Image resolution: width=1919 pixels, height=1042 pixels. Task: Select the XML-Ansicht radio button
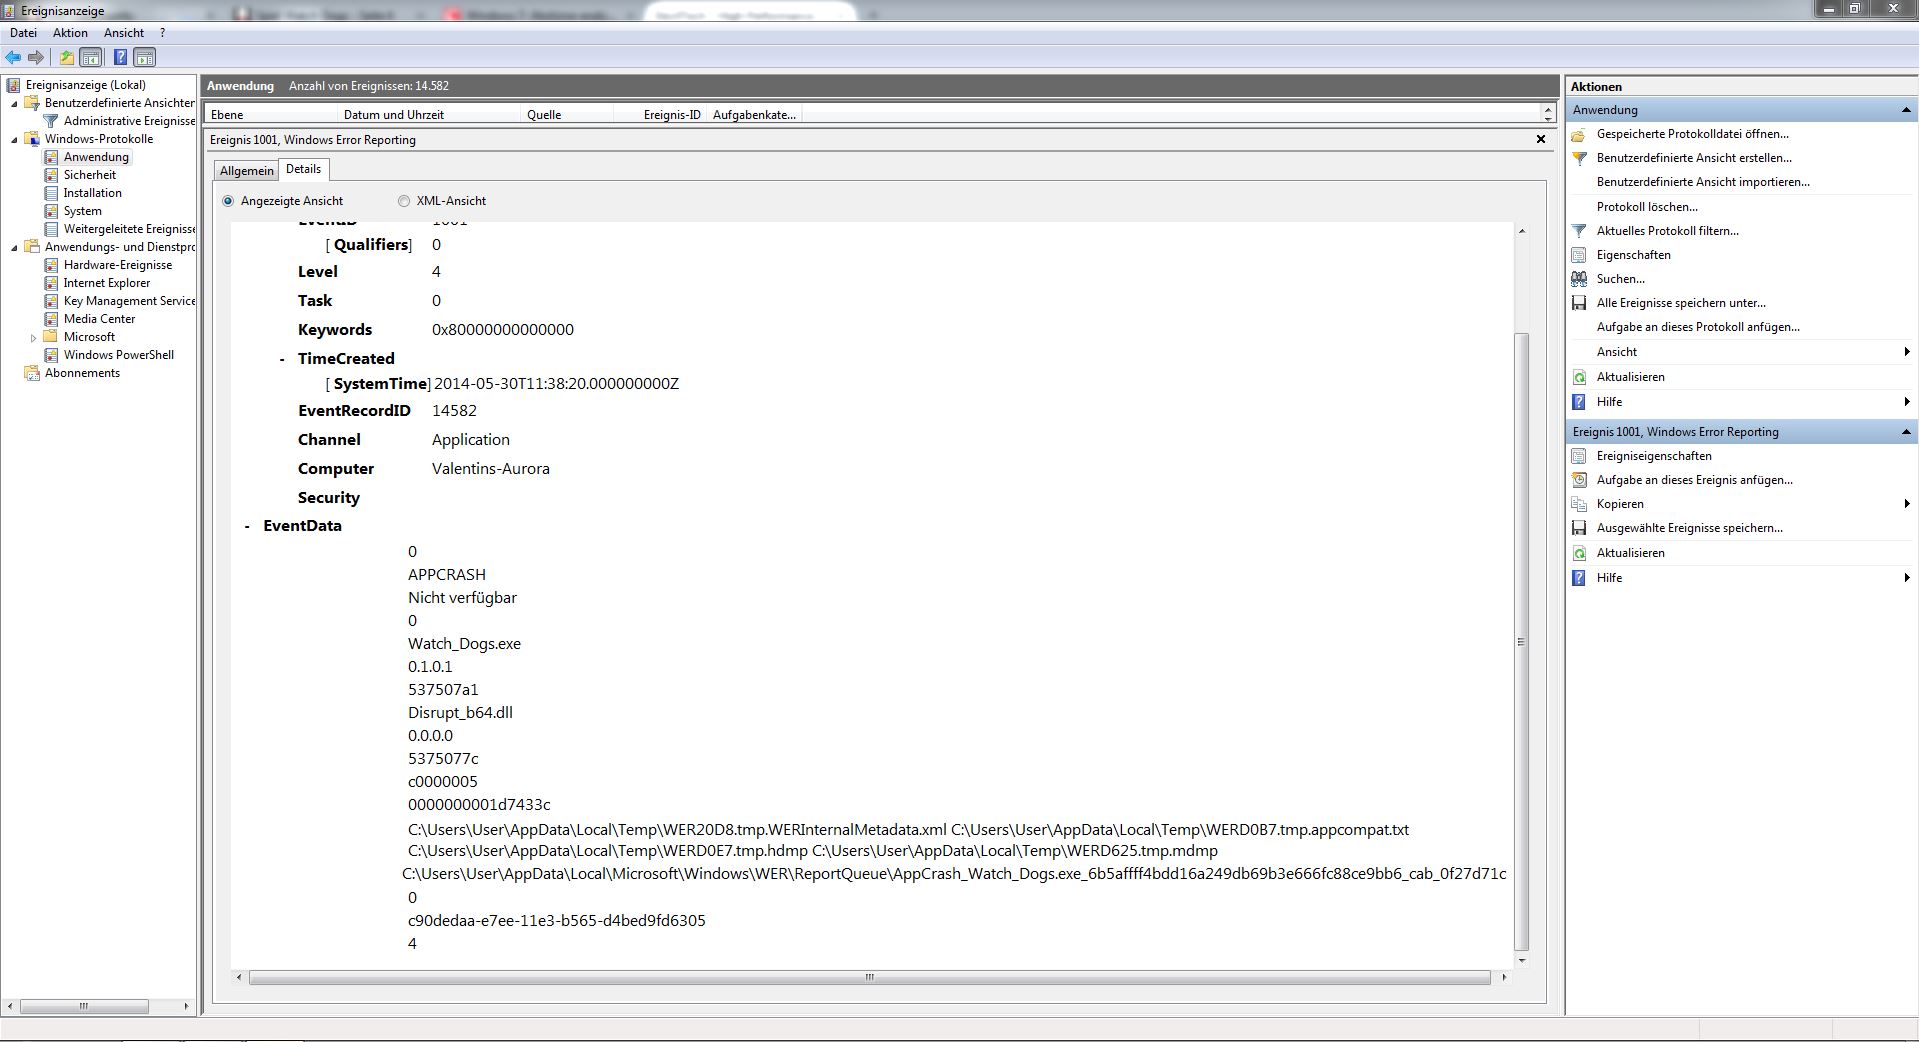pos(404,201)
